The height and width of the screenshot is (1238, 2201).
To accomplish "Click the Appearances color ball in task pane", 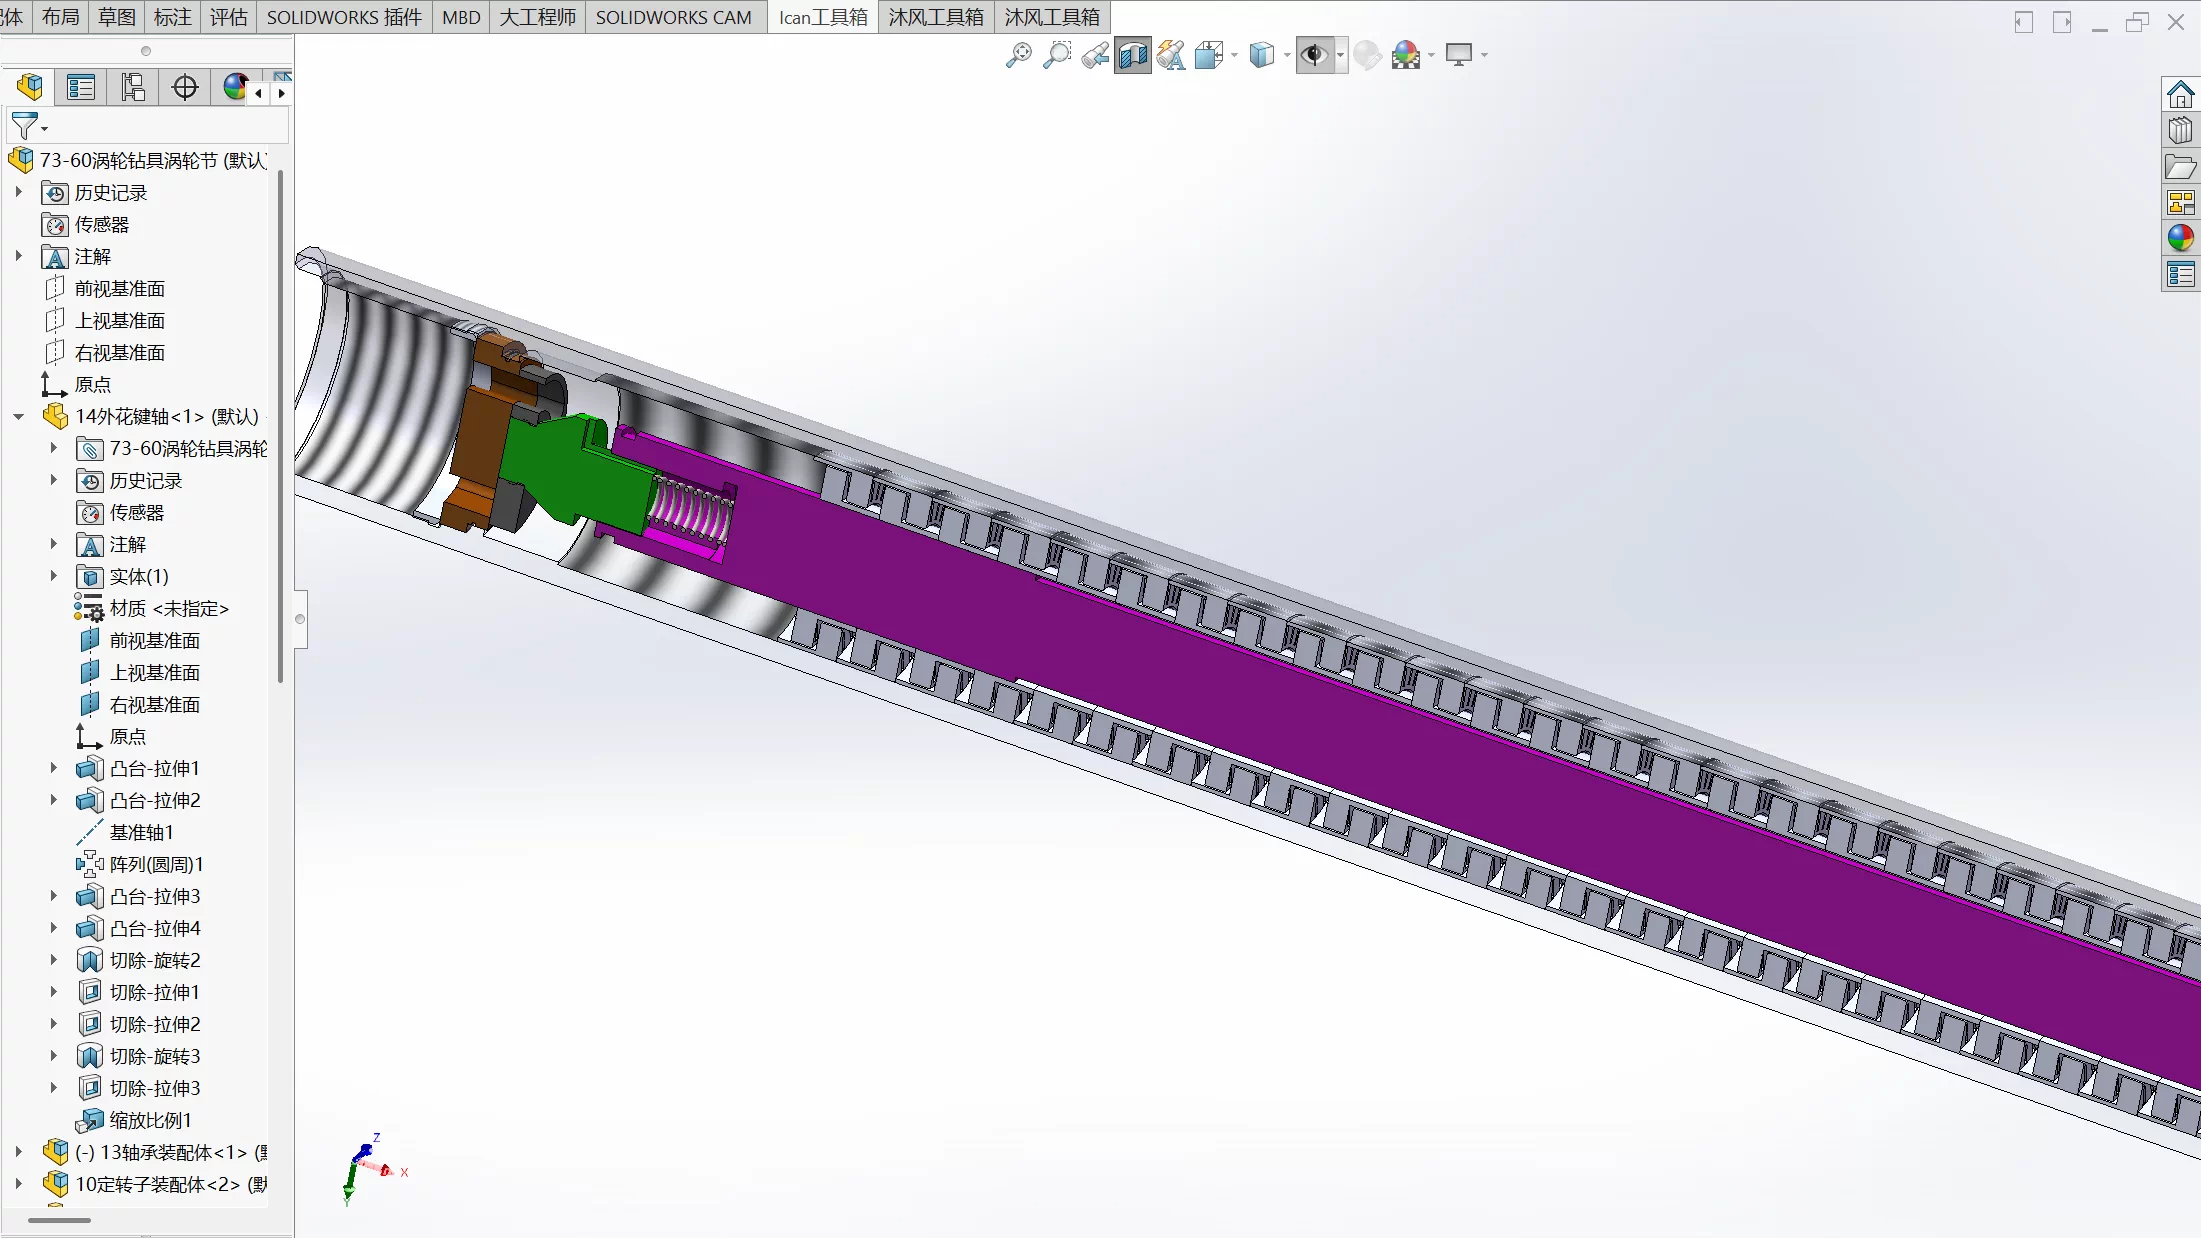I will (x=2180, y=238).
